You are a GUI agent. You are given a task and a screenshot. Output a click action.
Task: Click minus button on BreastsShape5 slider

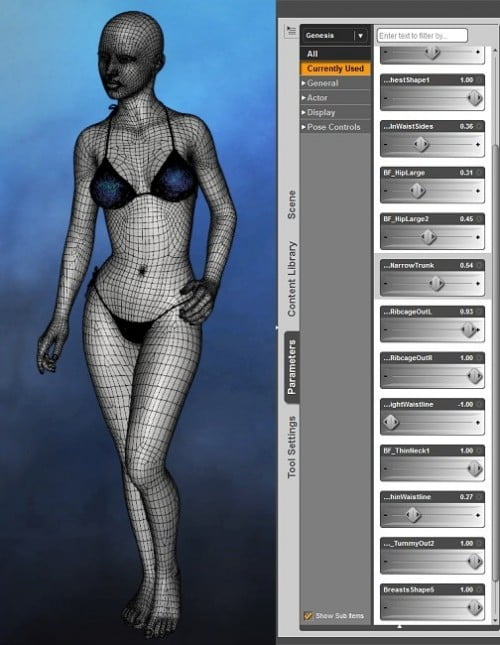click(x=385, y=608)
